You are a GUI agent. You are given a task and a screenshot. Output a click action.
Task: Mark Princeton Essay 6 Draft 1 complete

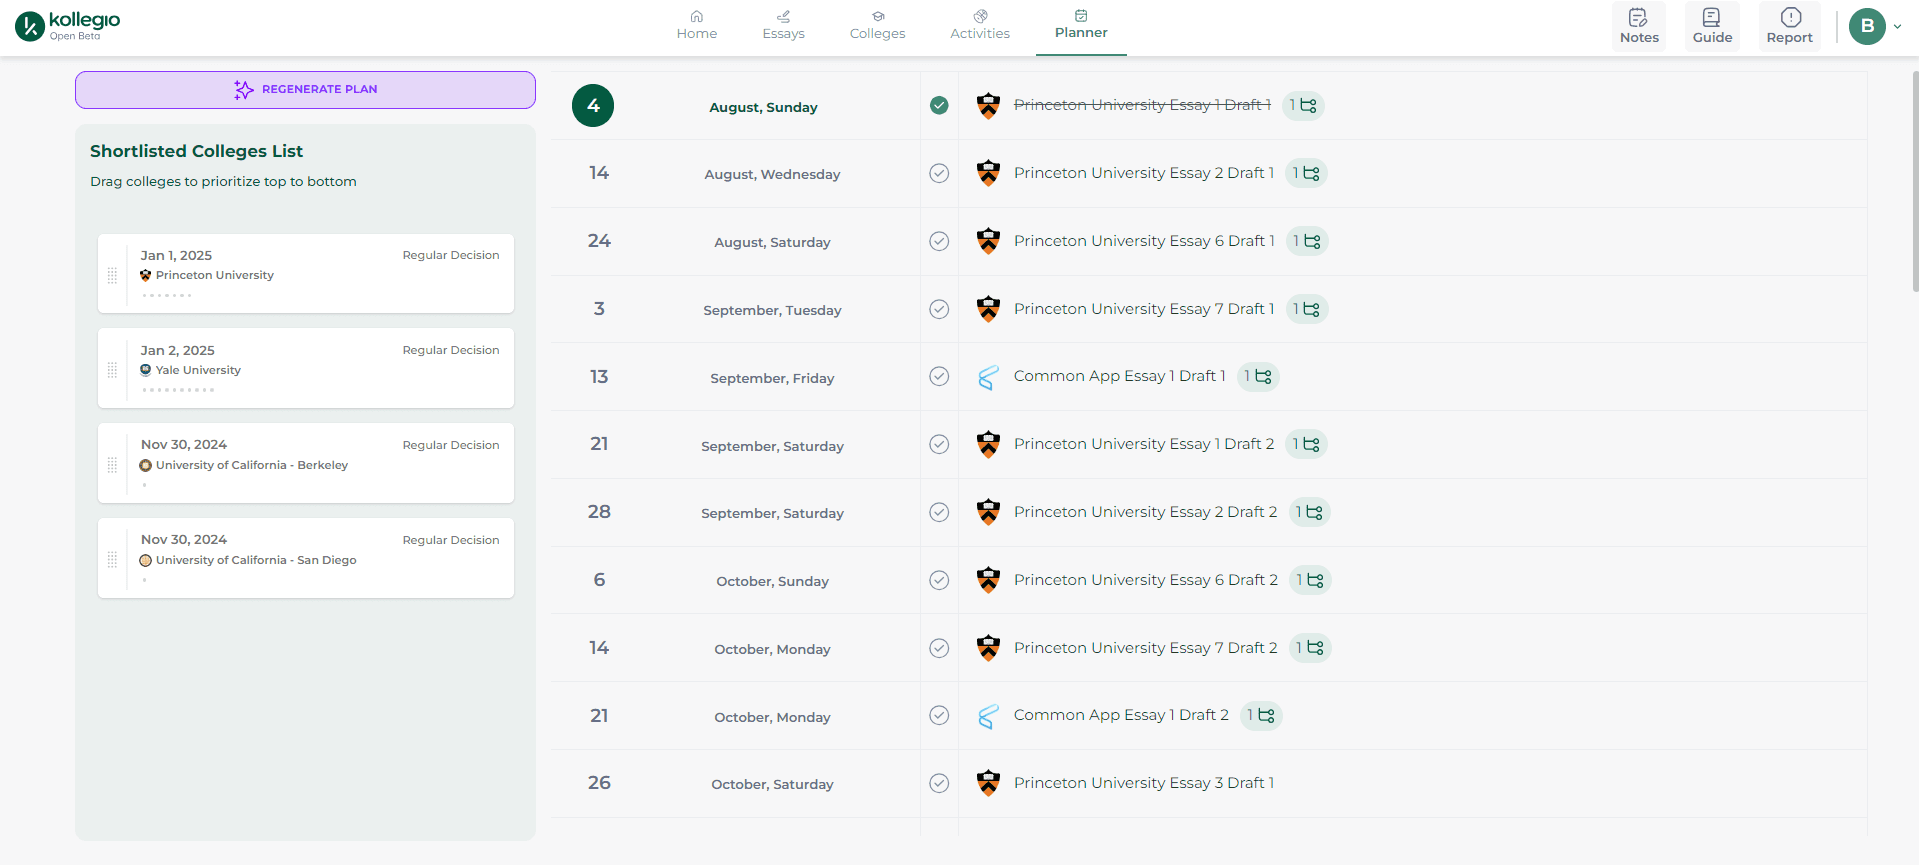(939, 241)
